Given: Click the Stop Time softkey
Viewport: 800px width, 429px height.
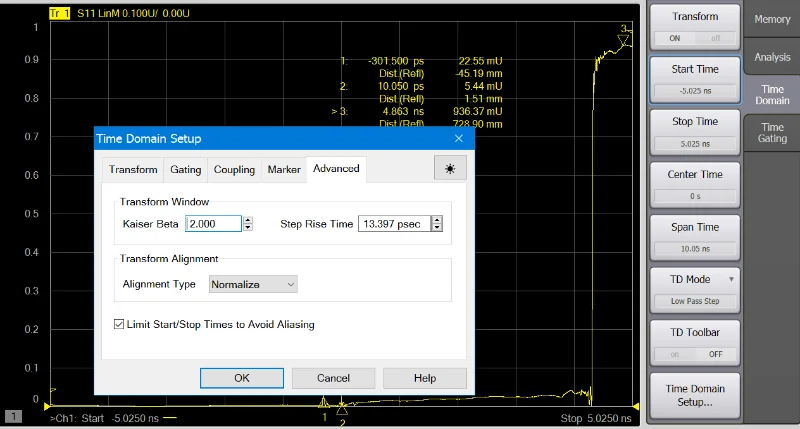Looking at the screenshot, I should [695, 133].
